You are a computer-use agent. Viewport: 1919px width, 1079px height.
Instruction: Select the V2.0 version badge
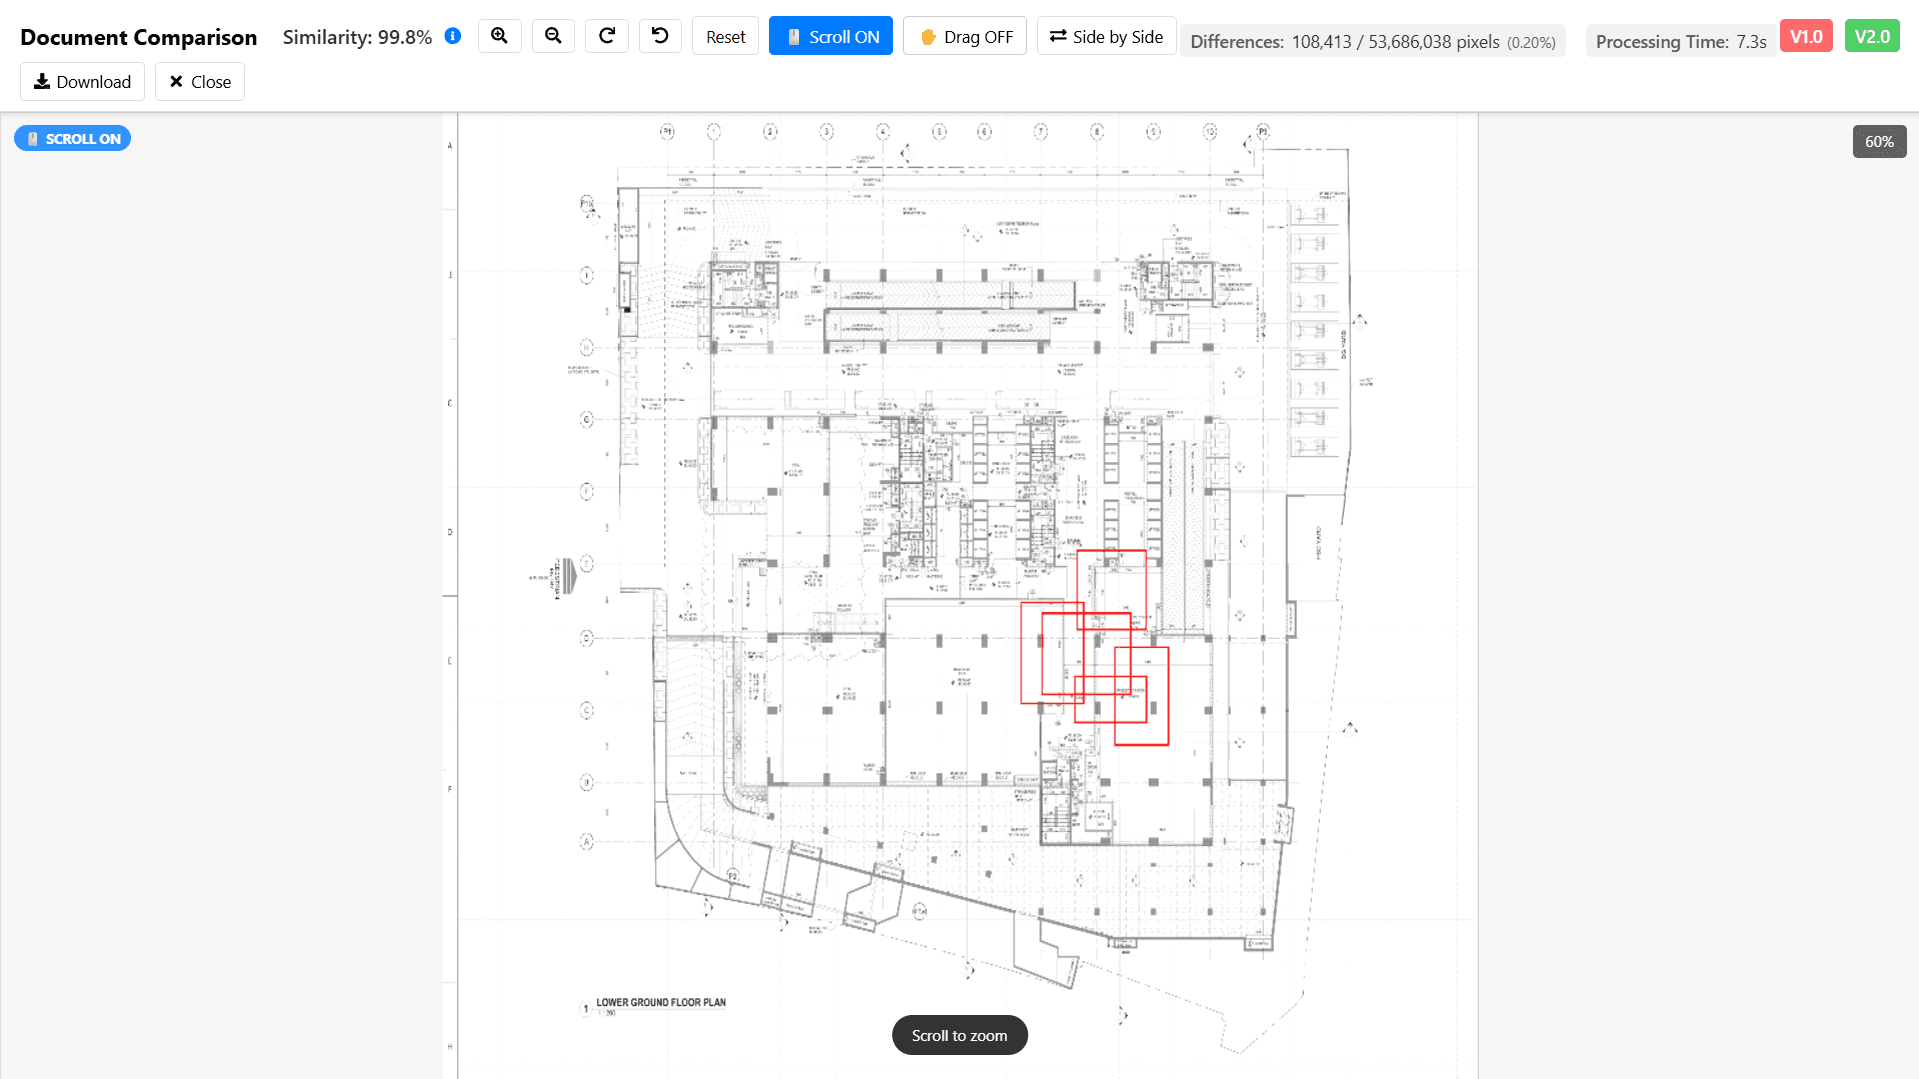[1872, 37]
